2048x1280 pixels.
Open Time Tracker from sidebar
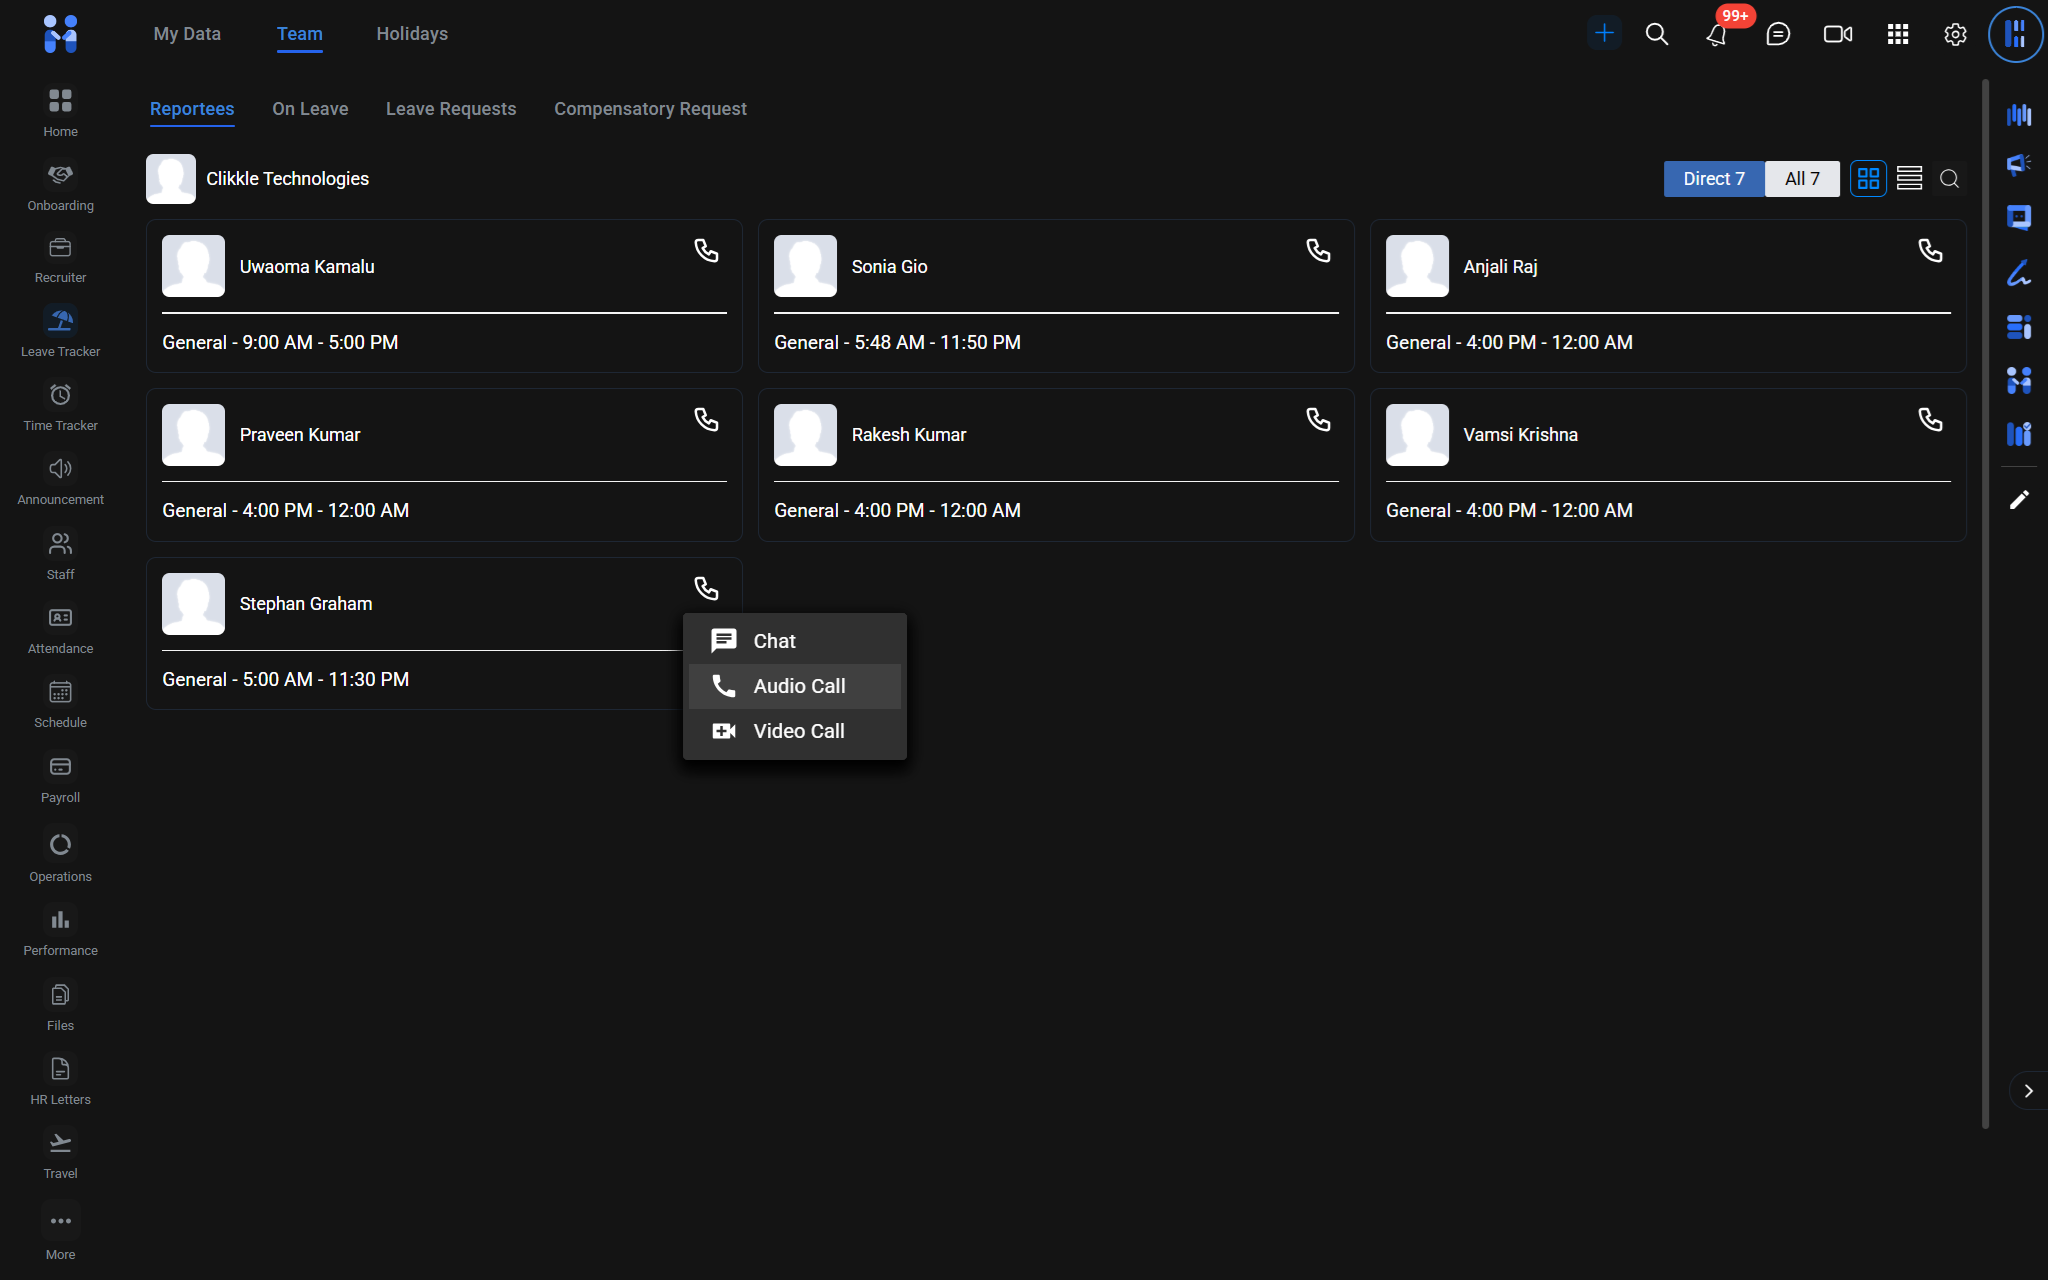tap(60, 405)
